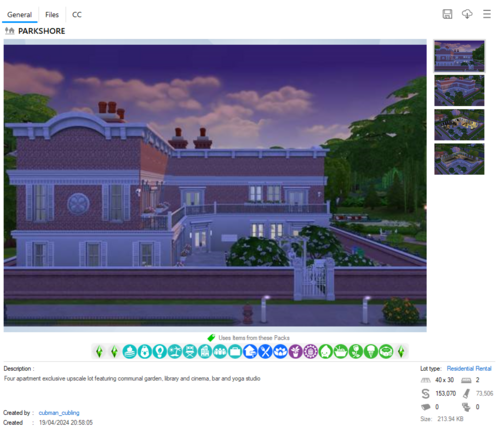Image resolution: width=500 pixels, height=432 pixels.
Task: Click the rightmost plumbob pack icon
Action: (x=401, y=351)
